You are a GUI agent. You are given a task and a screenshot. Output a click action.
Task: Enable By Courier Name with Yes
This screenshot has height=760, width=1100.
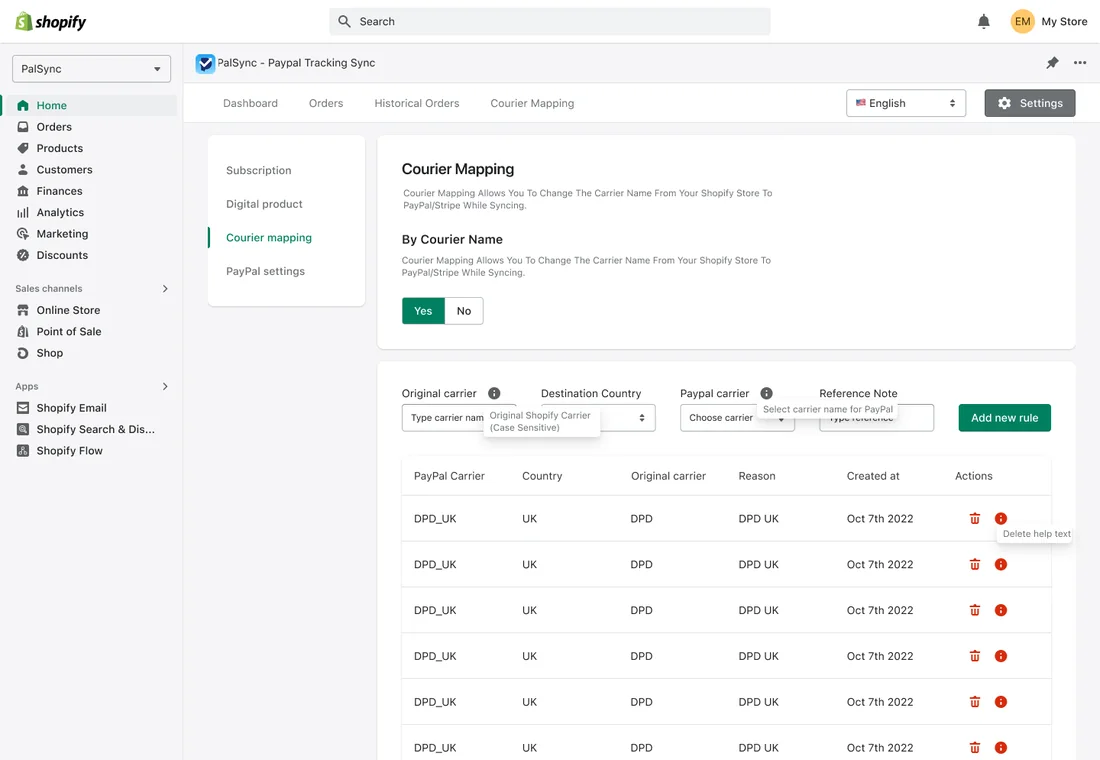423,311
